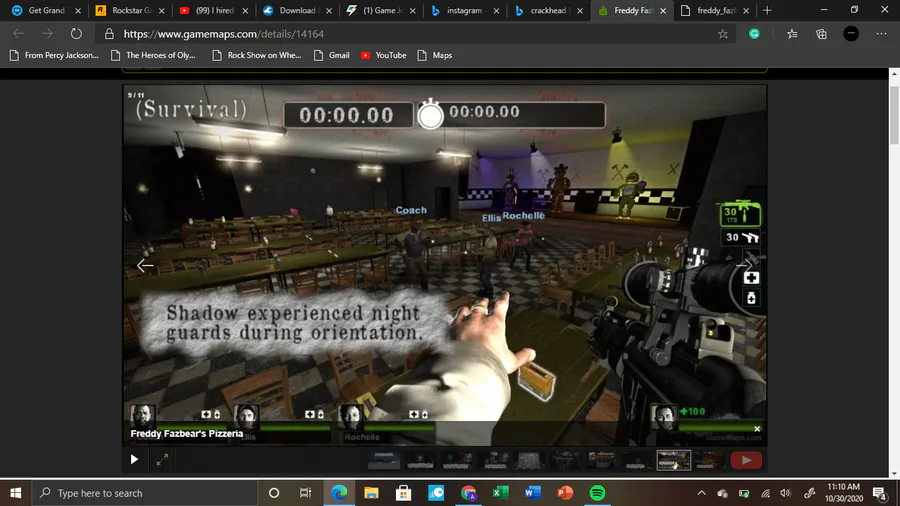Open a new browser tab

767,10
